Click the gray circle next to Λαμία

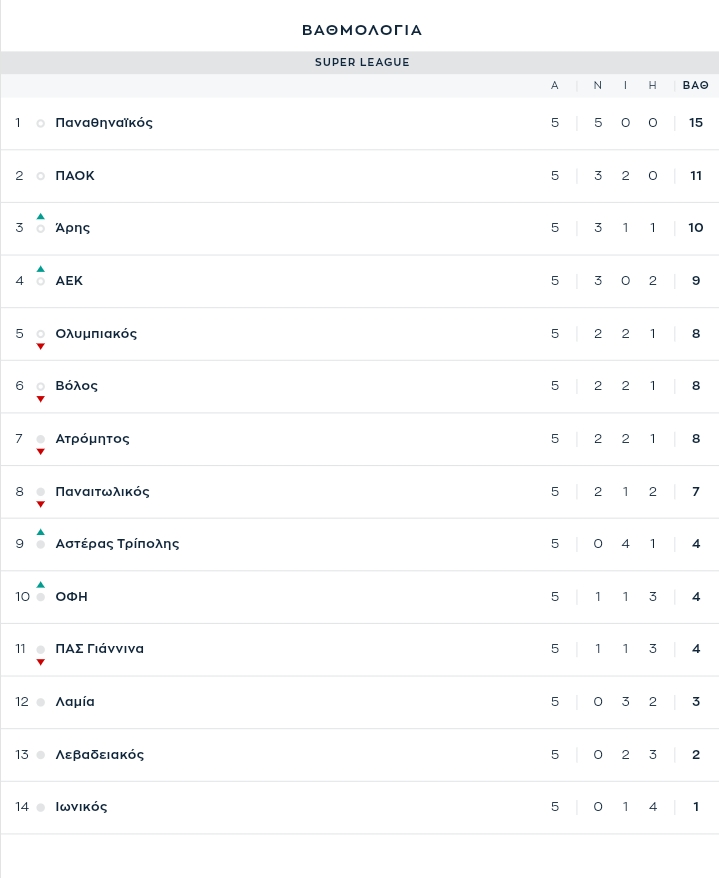40,702
